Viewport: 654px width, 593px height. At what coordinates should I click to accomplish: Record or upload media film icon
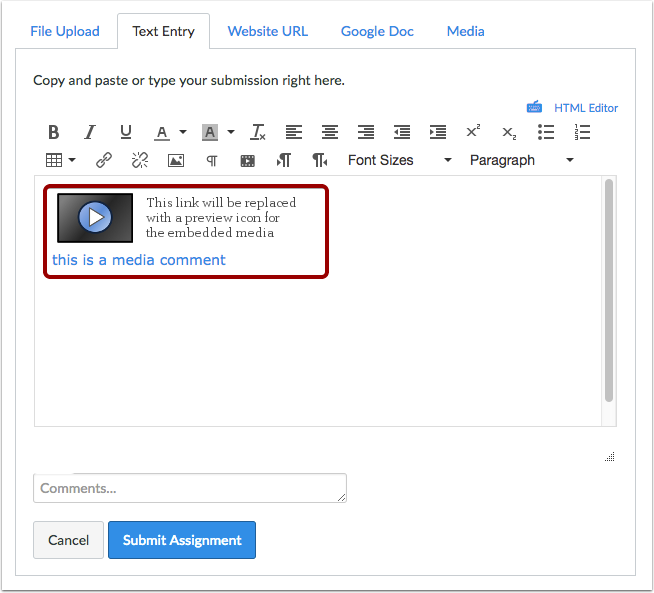248,161
